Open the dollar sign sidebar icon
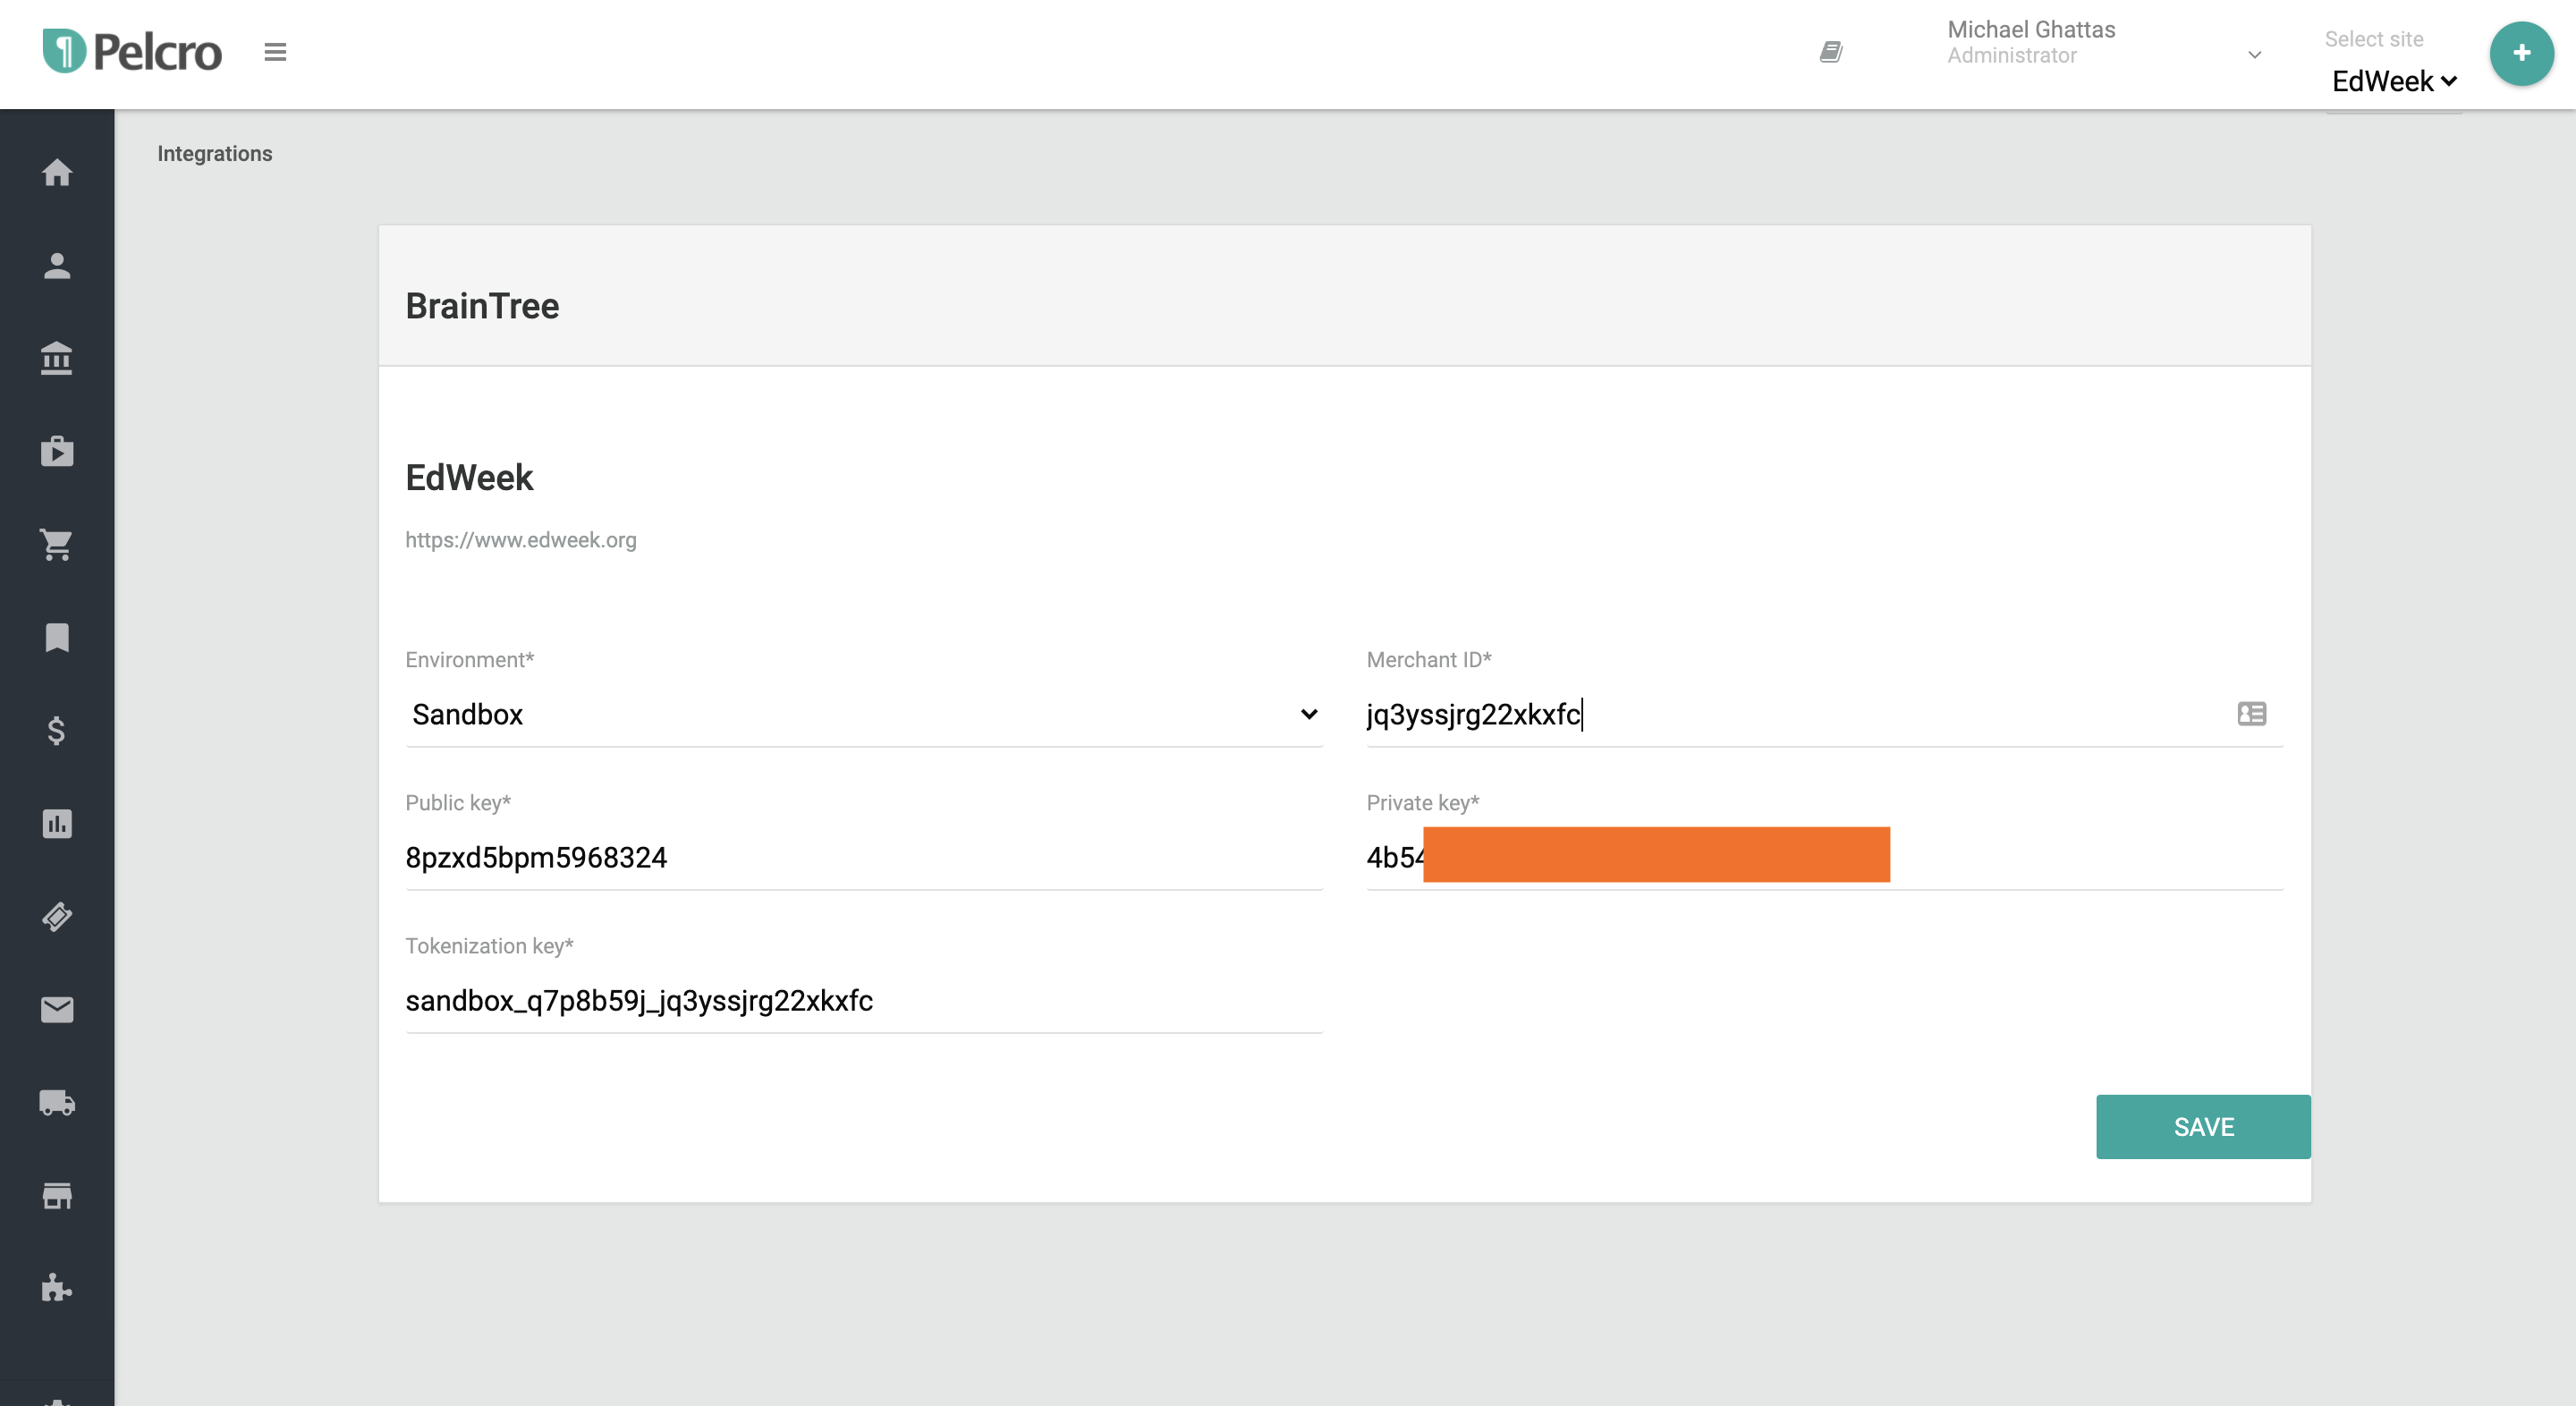Viewport: 2576px width, 1406px height. click(x=57, y=730)
